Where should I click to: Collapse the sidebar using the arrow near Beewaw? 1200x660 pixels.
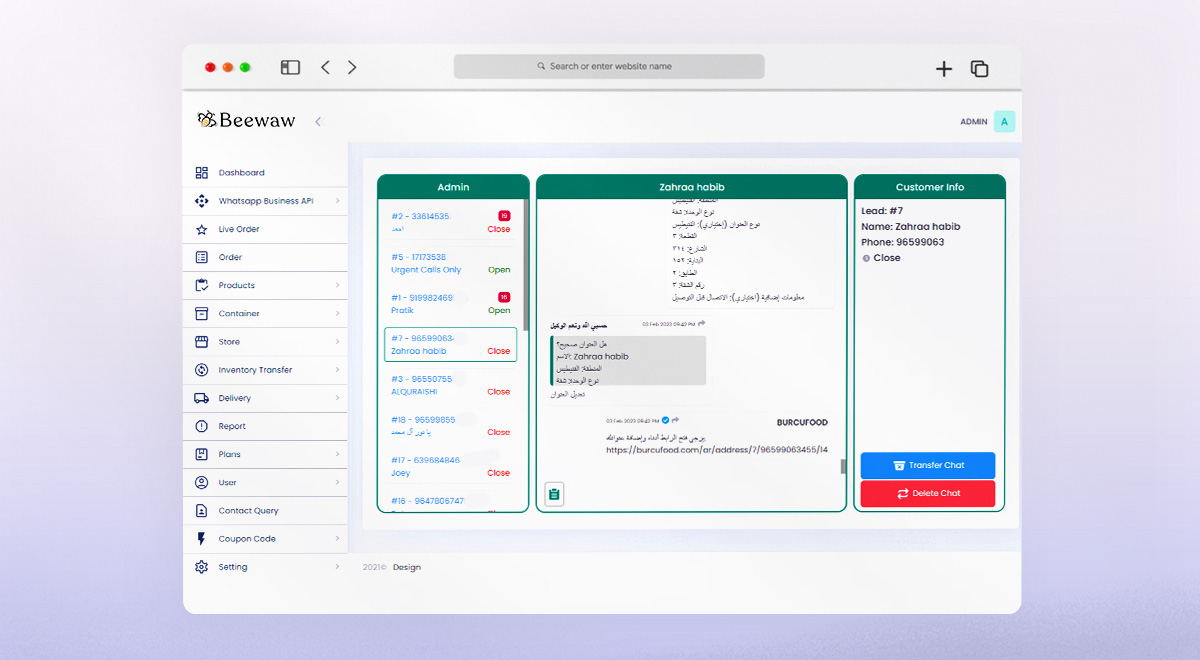click(317, 120)
